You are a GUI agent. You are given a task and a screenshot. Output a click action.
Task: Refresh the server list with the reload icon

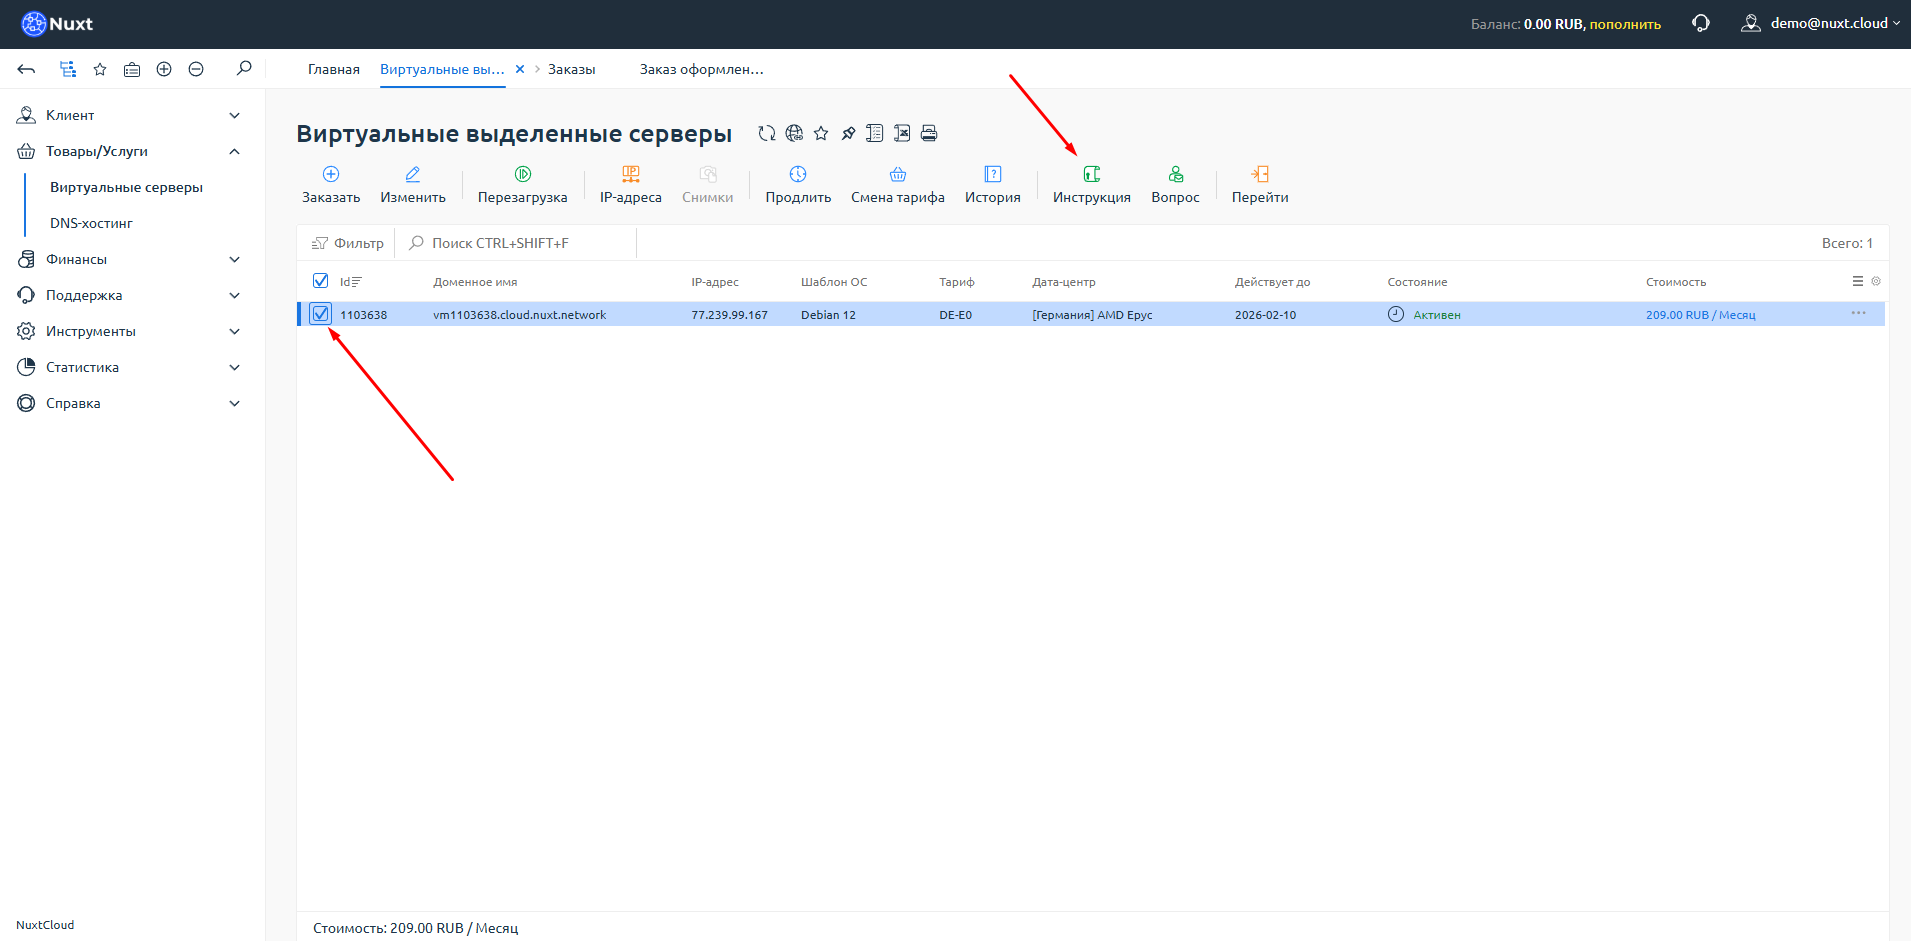767,133
